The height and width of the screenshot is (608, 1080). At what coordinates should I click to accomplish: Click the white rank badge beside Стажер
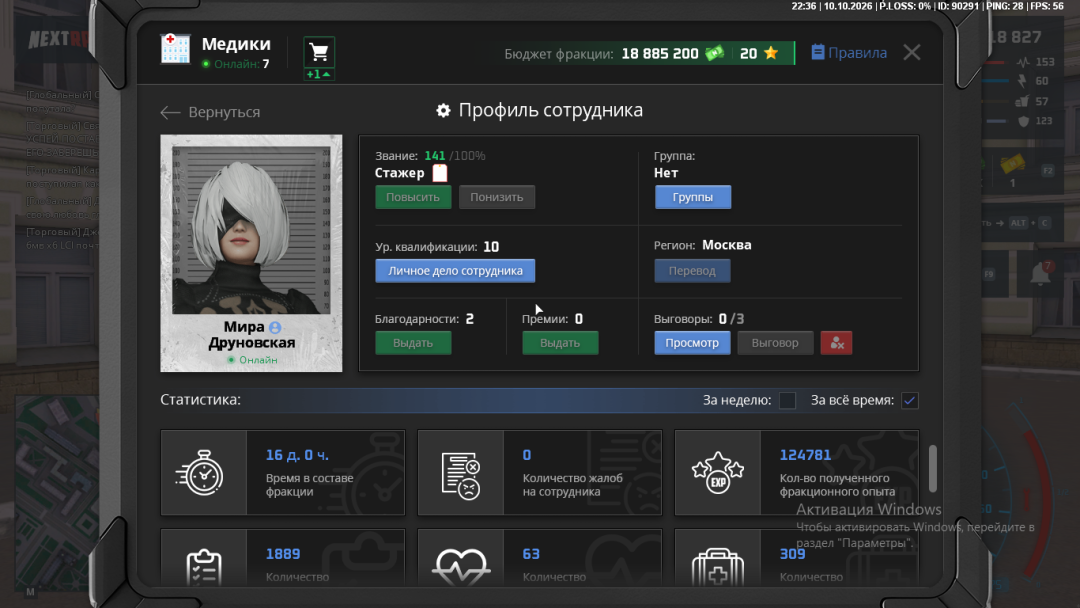(x=439, y=173)
